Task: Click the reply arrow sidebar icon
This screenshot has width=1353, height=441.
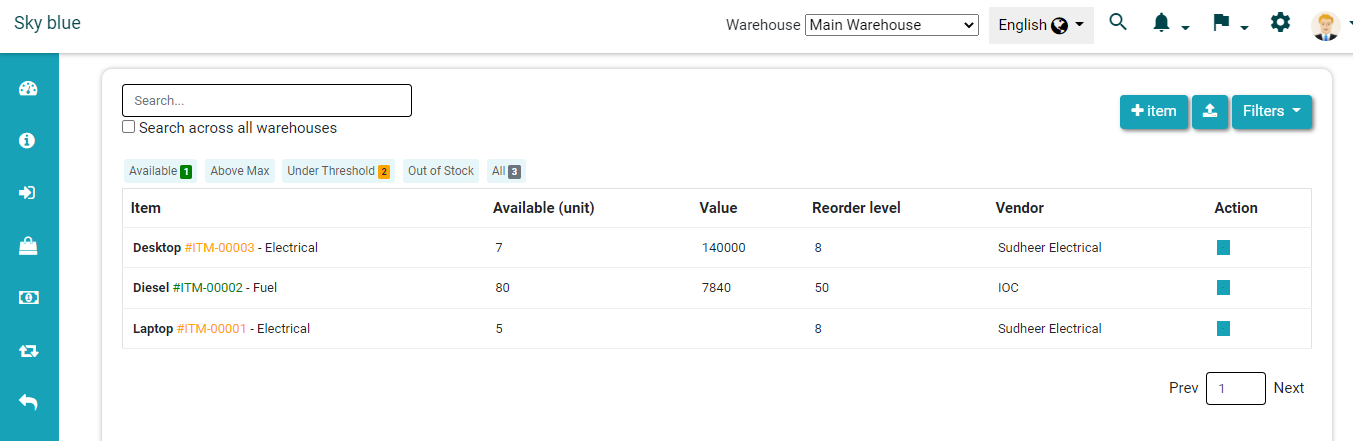Action: pos(28,402)
